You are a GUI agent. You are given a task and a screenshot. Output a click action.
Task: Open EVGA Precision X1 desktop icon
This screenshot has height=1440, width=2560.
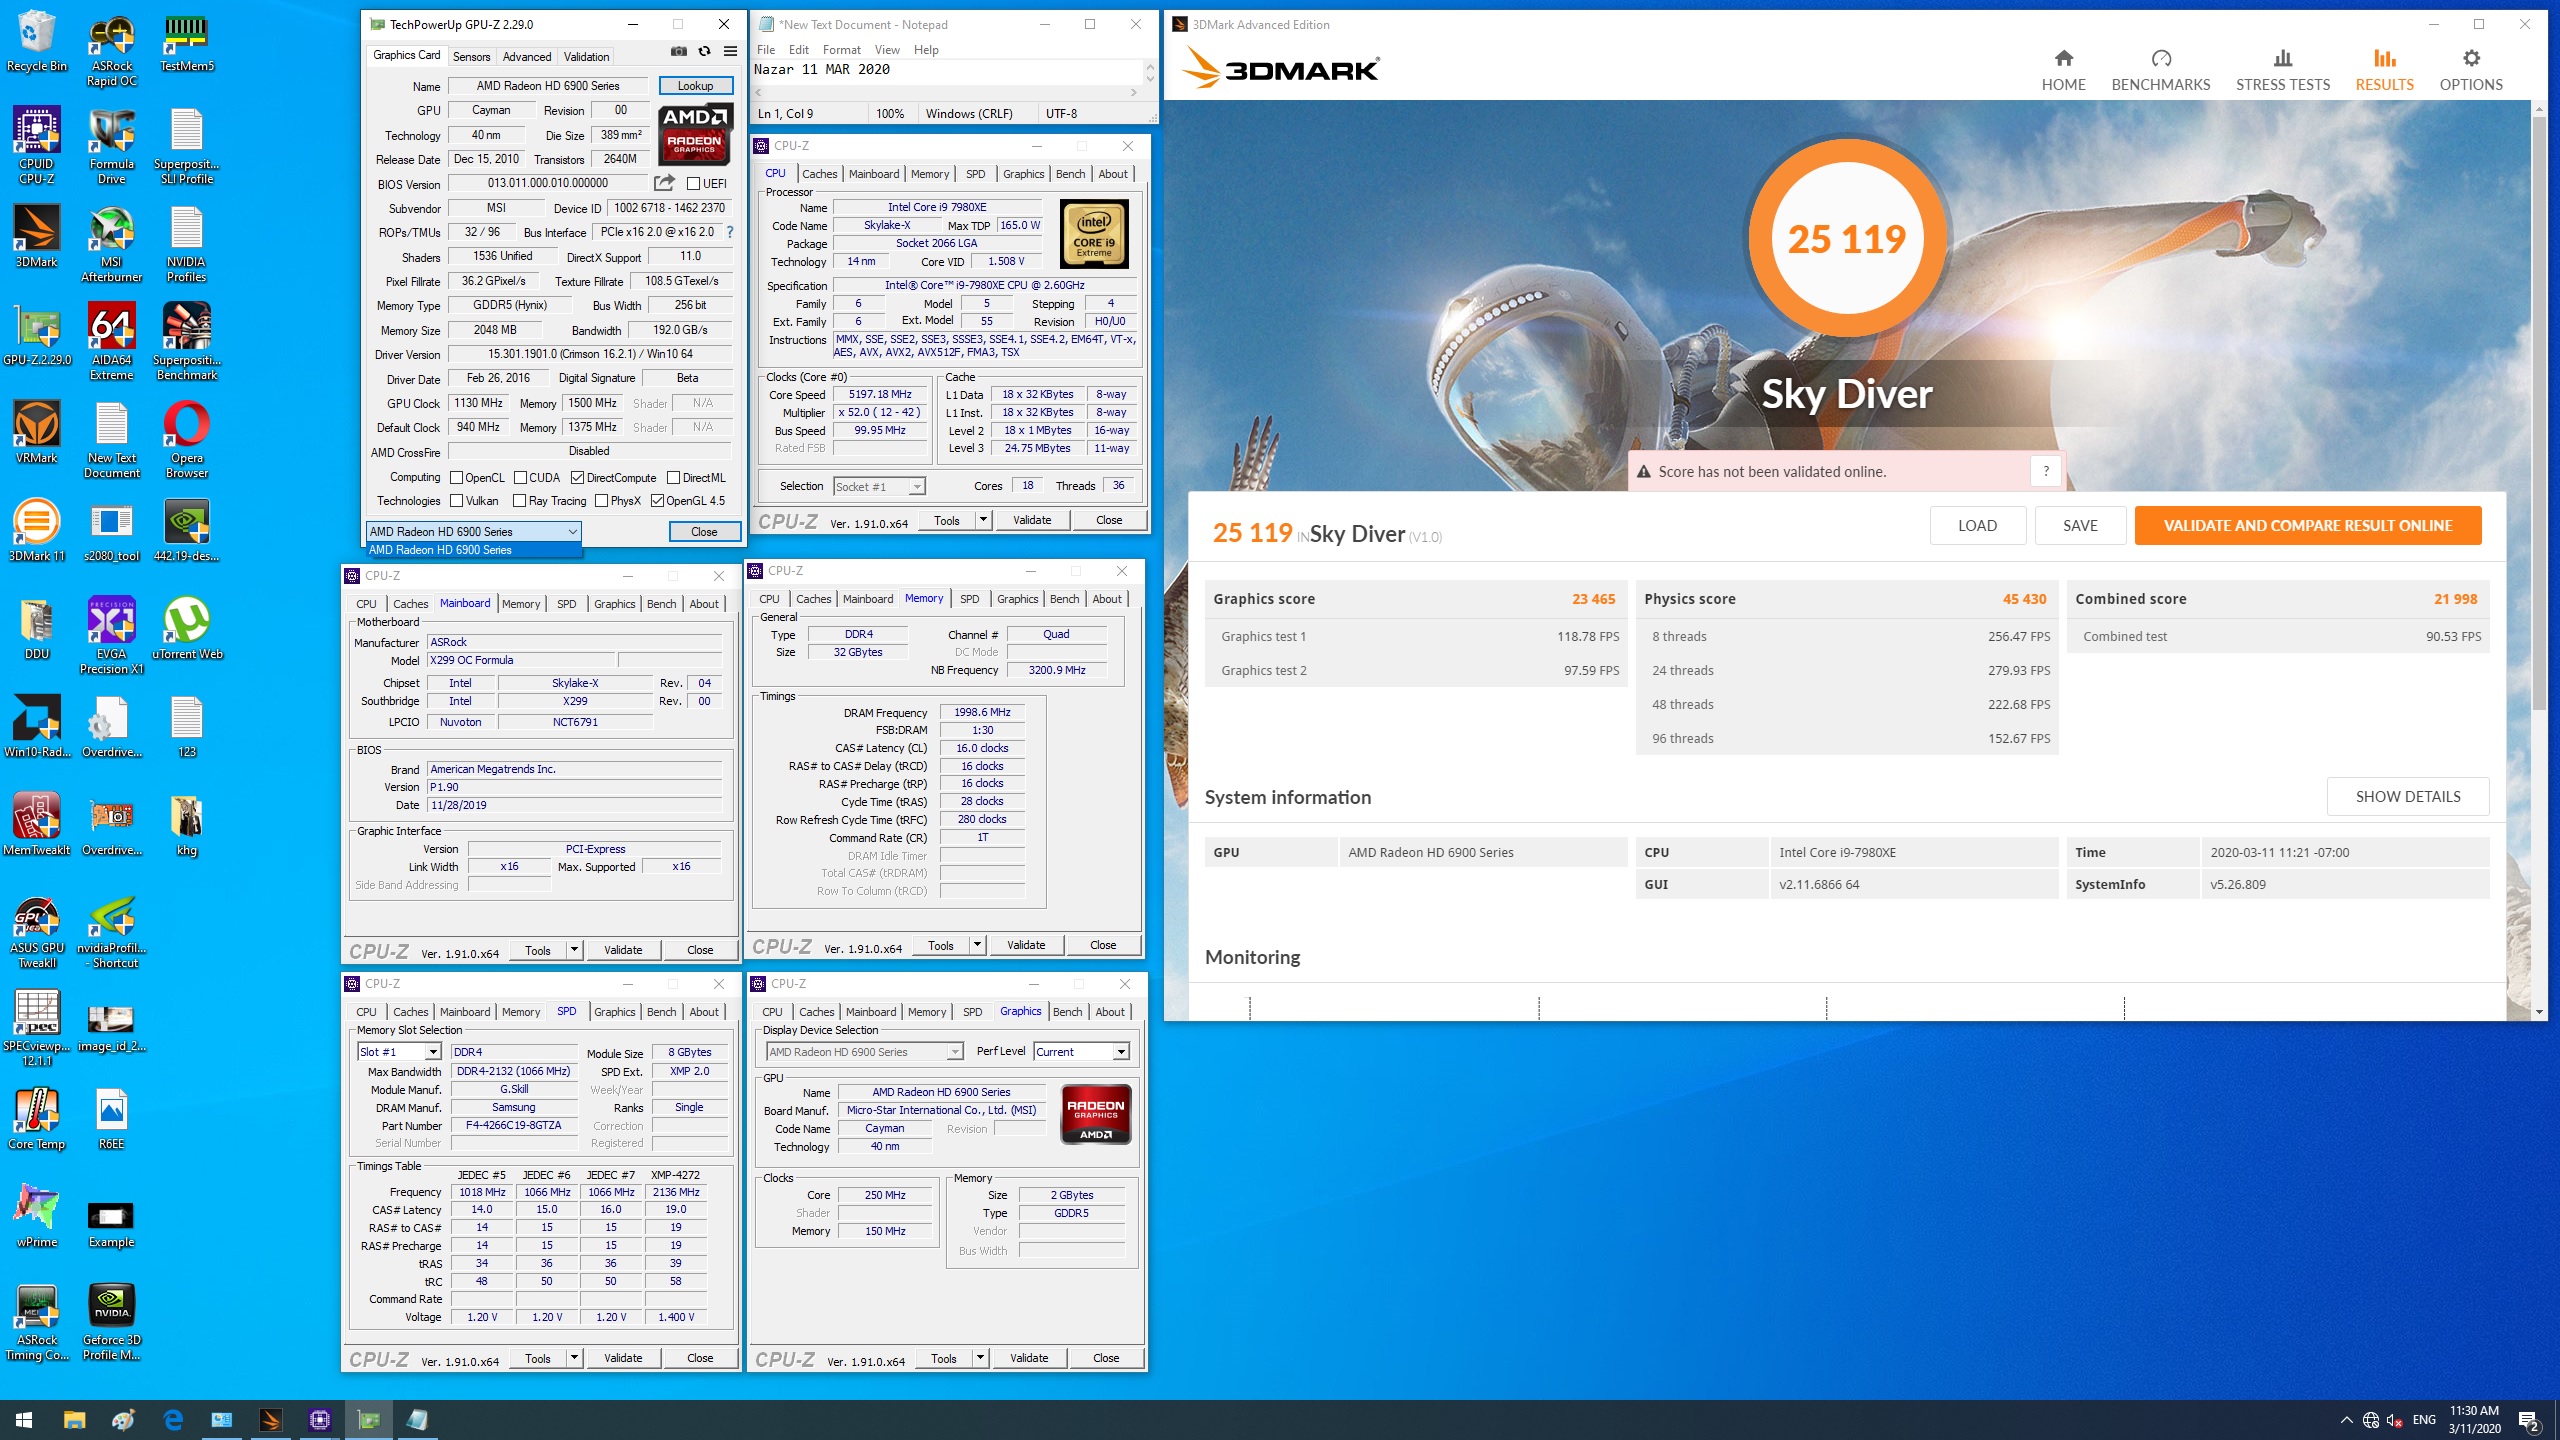pos(112,636)
